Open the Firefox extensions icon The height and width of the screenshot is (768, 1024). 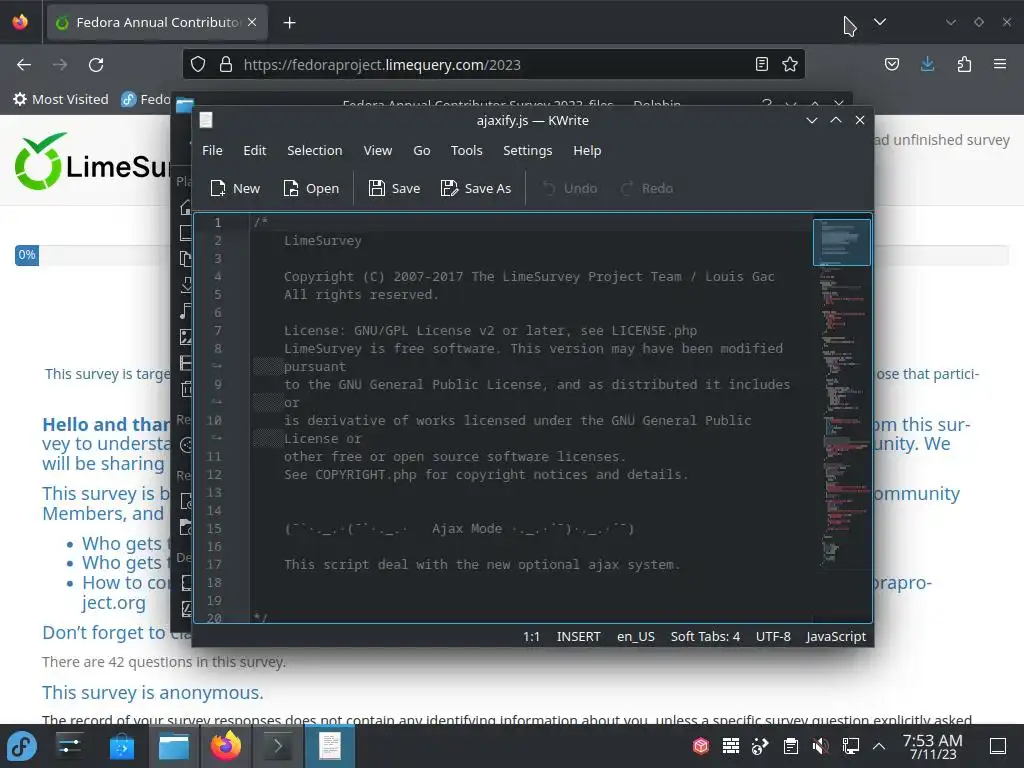[x=964, y=64]
